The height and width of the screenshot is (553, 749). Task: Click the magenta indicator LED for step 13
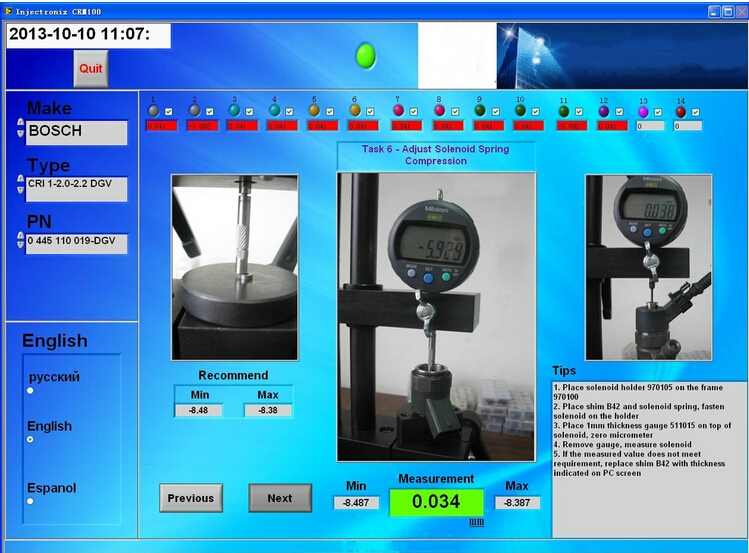pos(643,112)
